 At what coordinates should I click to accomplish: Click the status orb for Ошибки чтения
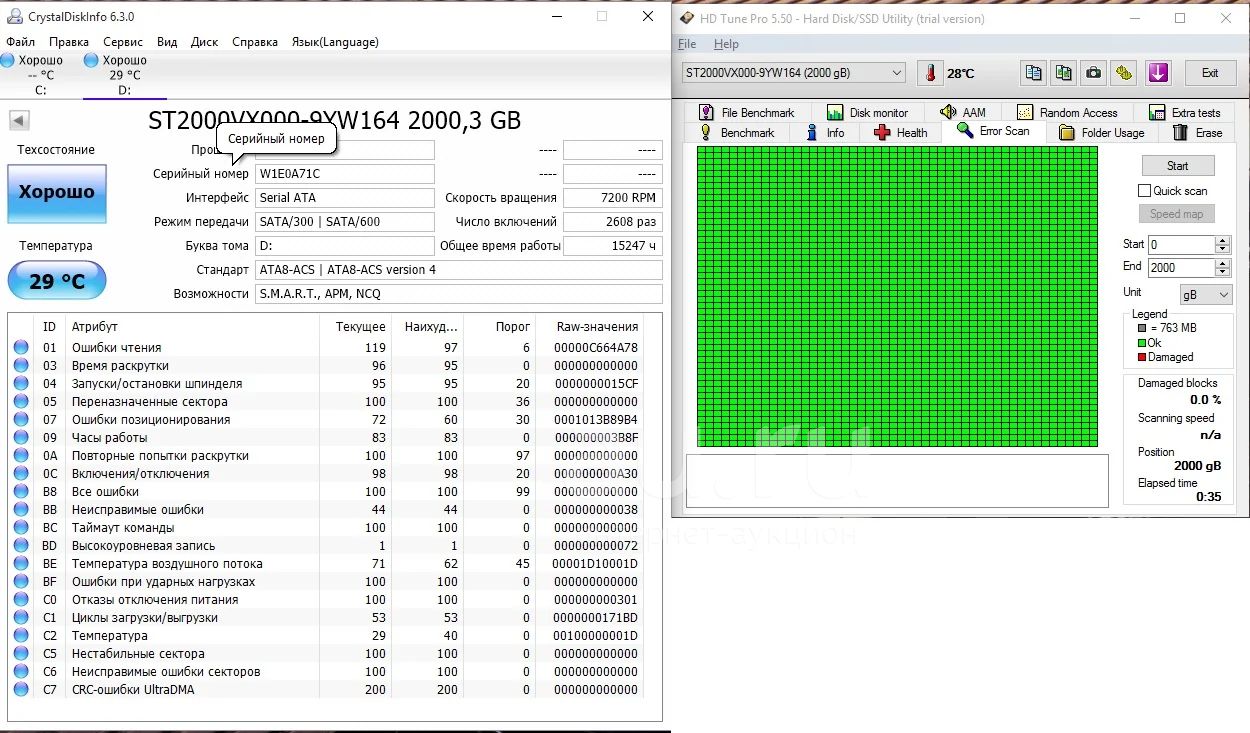(x=21, y=348)
